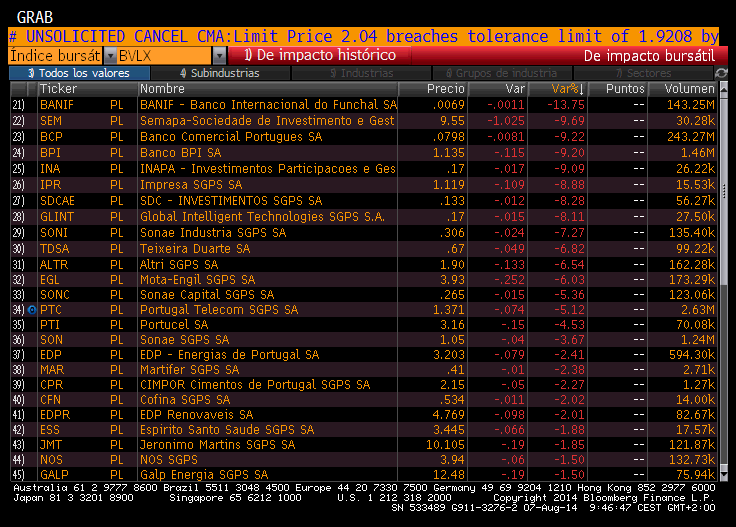The width and height of the screenshot is (736, 527).
Task: Click NOS SGPS name
Action: coord(169,460)
